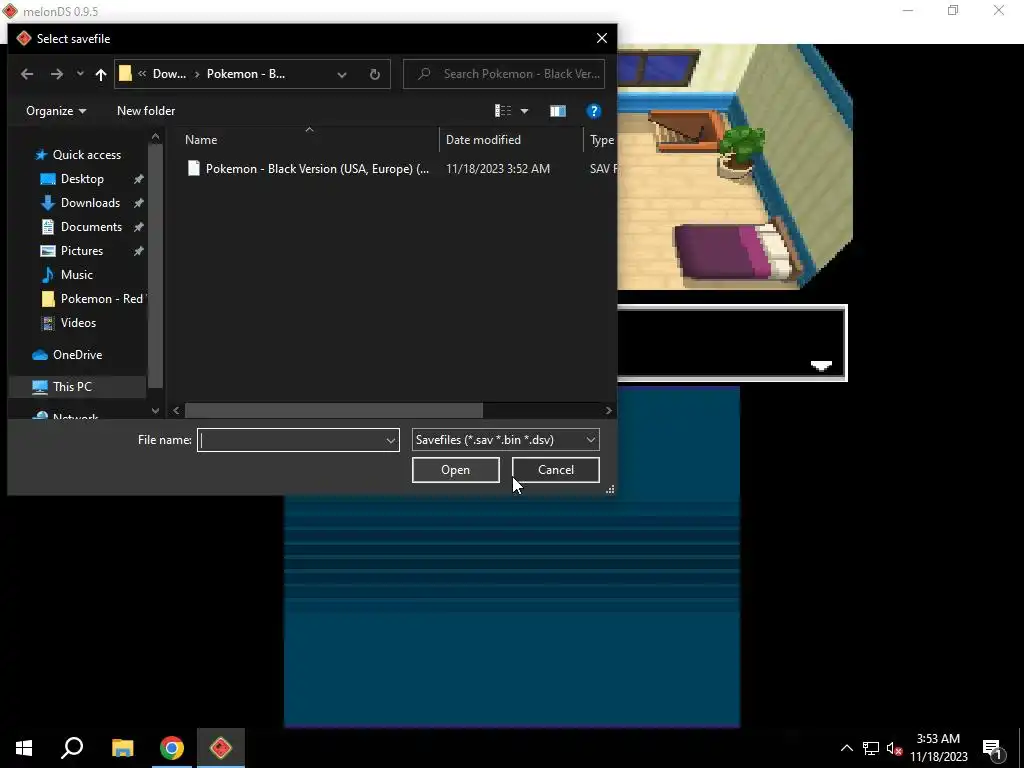This screenshot has width=1024, height=768.
Task: Select OneDrive in navigation pane
Action: pos(77,355)
